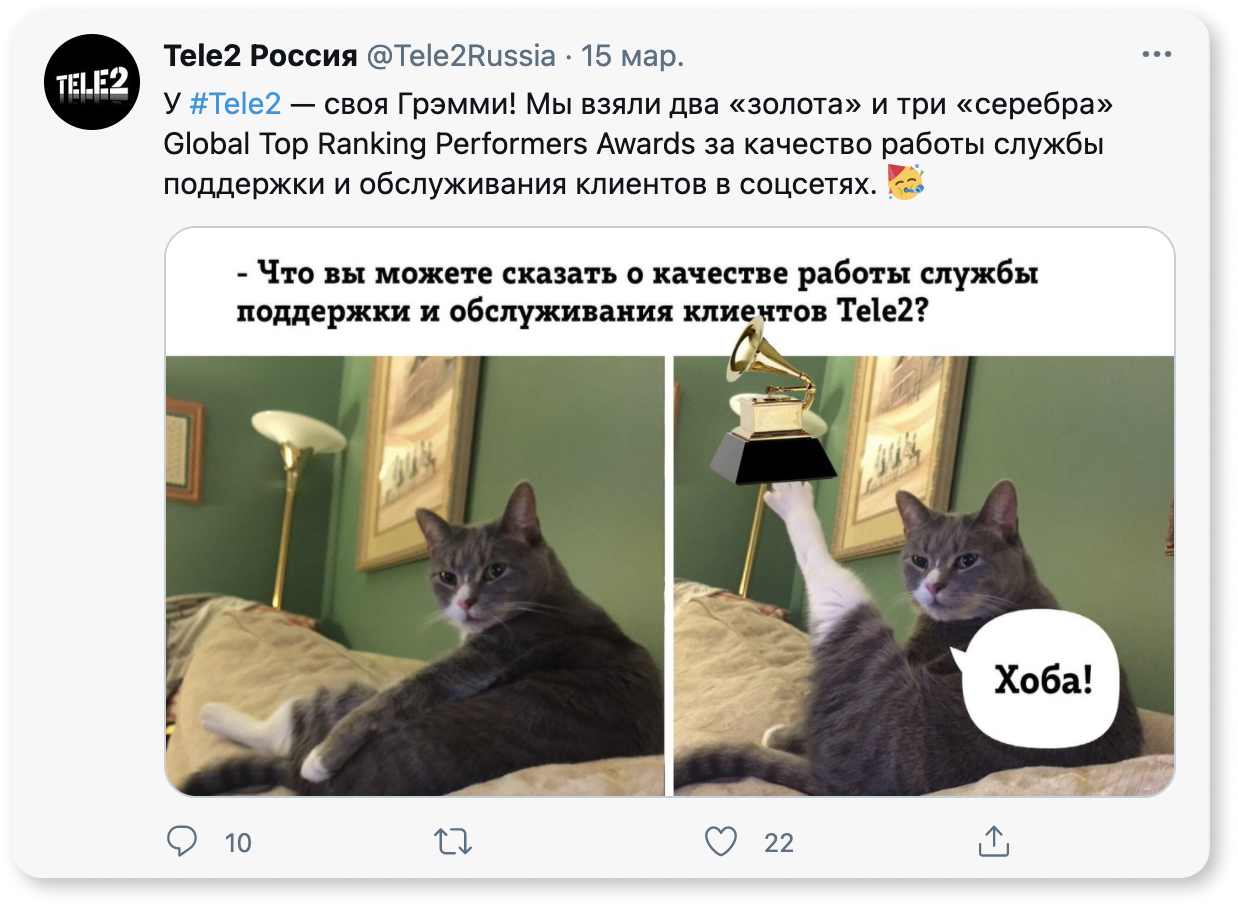Click the @Tele2Russia handle
This screenshot has height=906, width=1238.
click(x=461, y=57)
